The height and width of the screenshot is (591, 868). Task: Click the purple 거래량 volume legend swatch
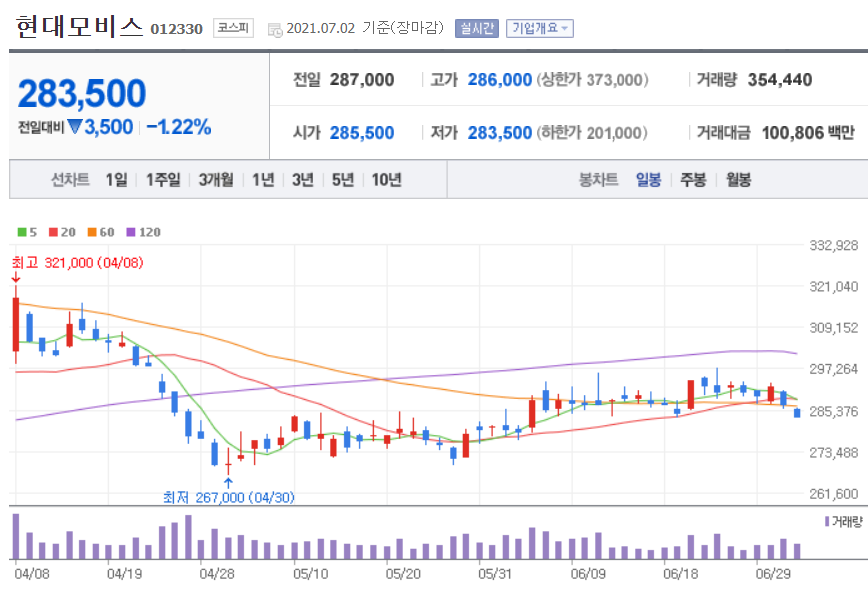pyautogui.click(x=827, y=521)
